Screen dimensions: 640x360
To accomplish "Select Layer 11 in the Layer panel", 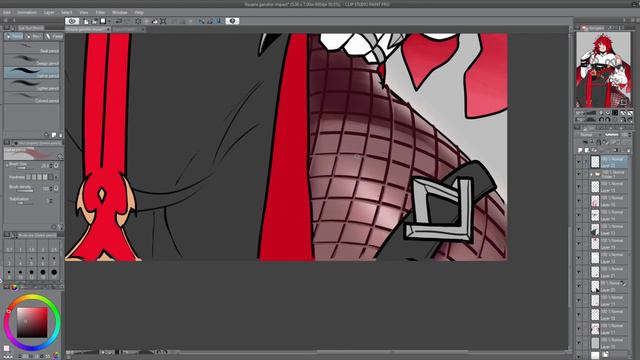I will click(x=610, y=300).
